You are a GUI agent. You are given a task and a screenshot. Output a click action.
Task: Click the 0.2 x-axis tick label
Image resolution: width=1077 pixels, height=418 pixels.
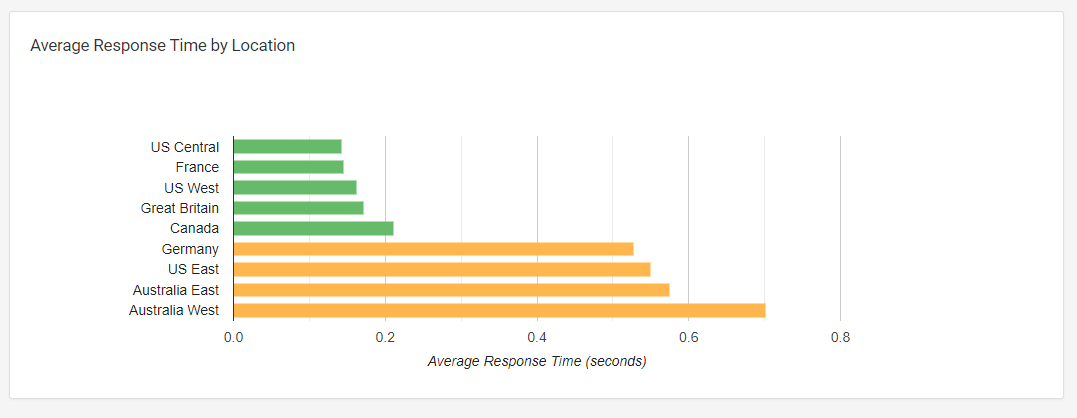pos(385,337)
